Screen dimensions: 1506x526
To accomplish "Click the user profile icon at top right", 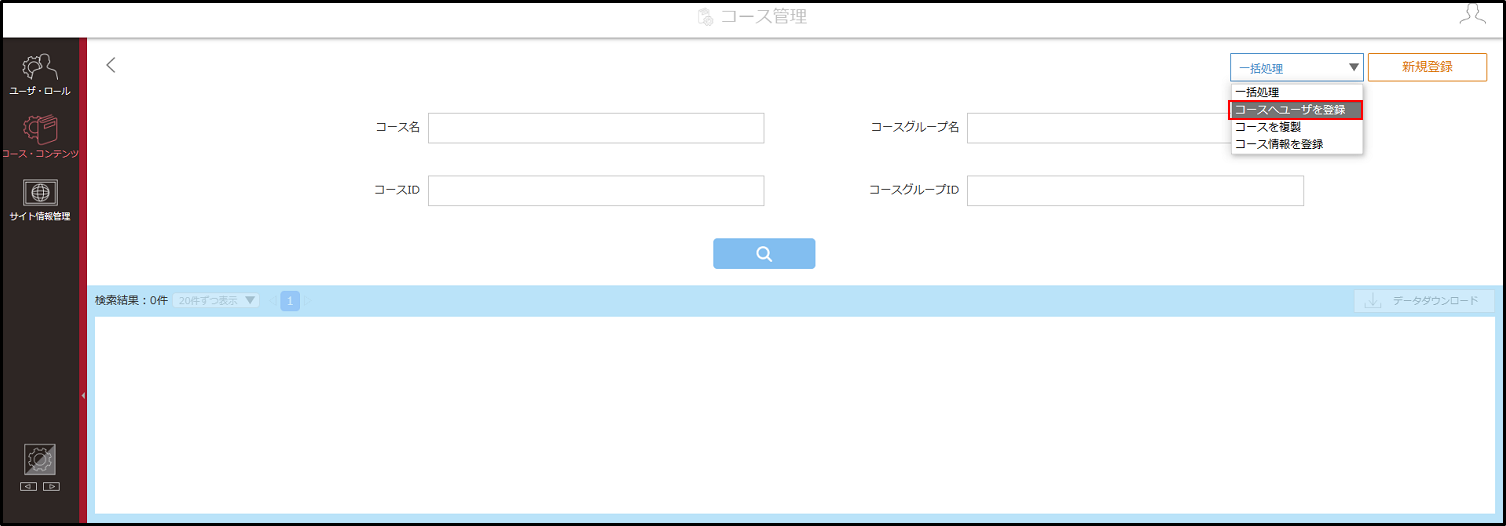I will point(1472,14).
